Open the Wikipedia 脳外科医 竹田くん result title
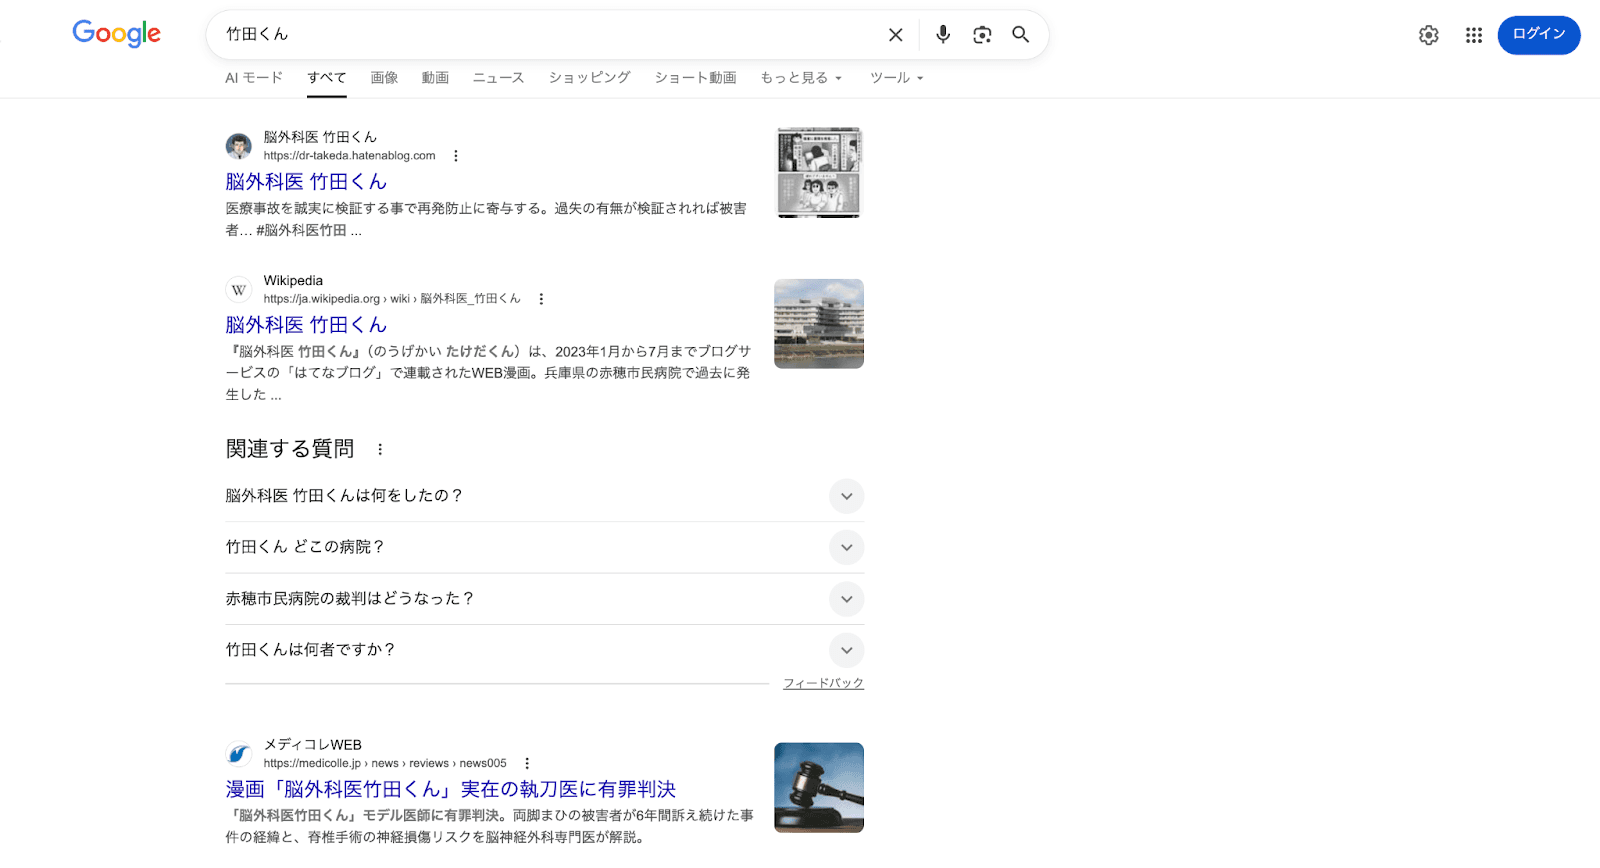This screenshot has height=868, width=1600. point(306,325)
